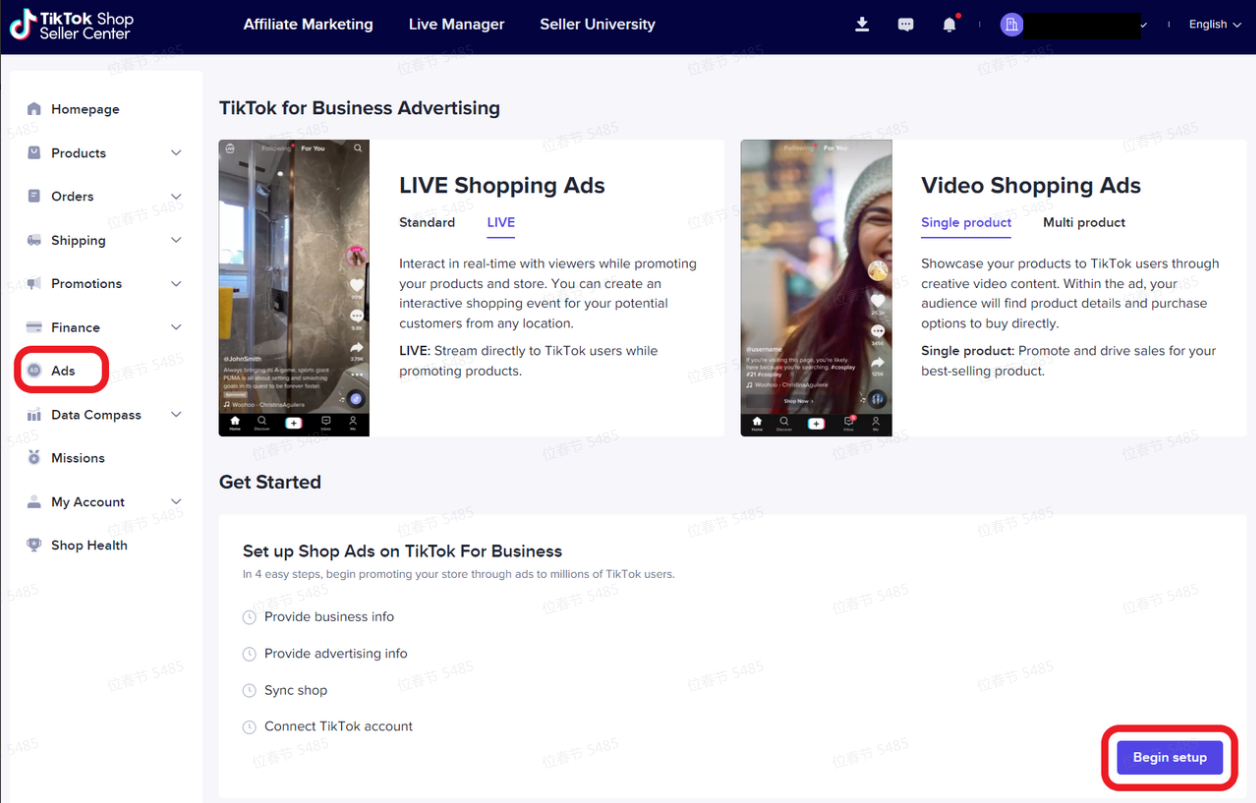The width and height of the screenshot is (1256, 803).
Task: Expand the My Account menu chevron
Action: pyautogui.click(x=176, y=502)
